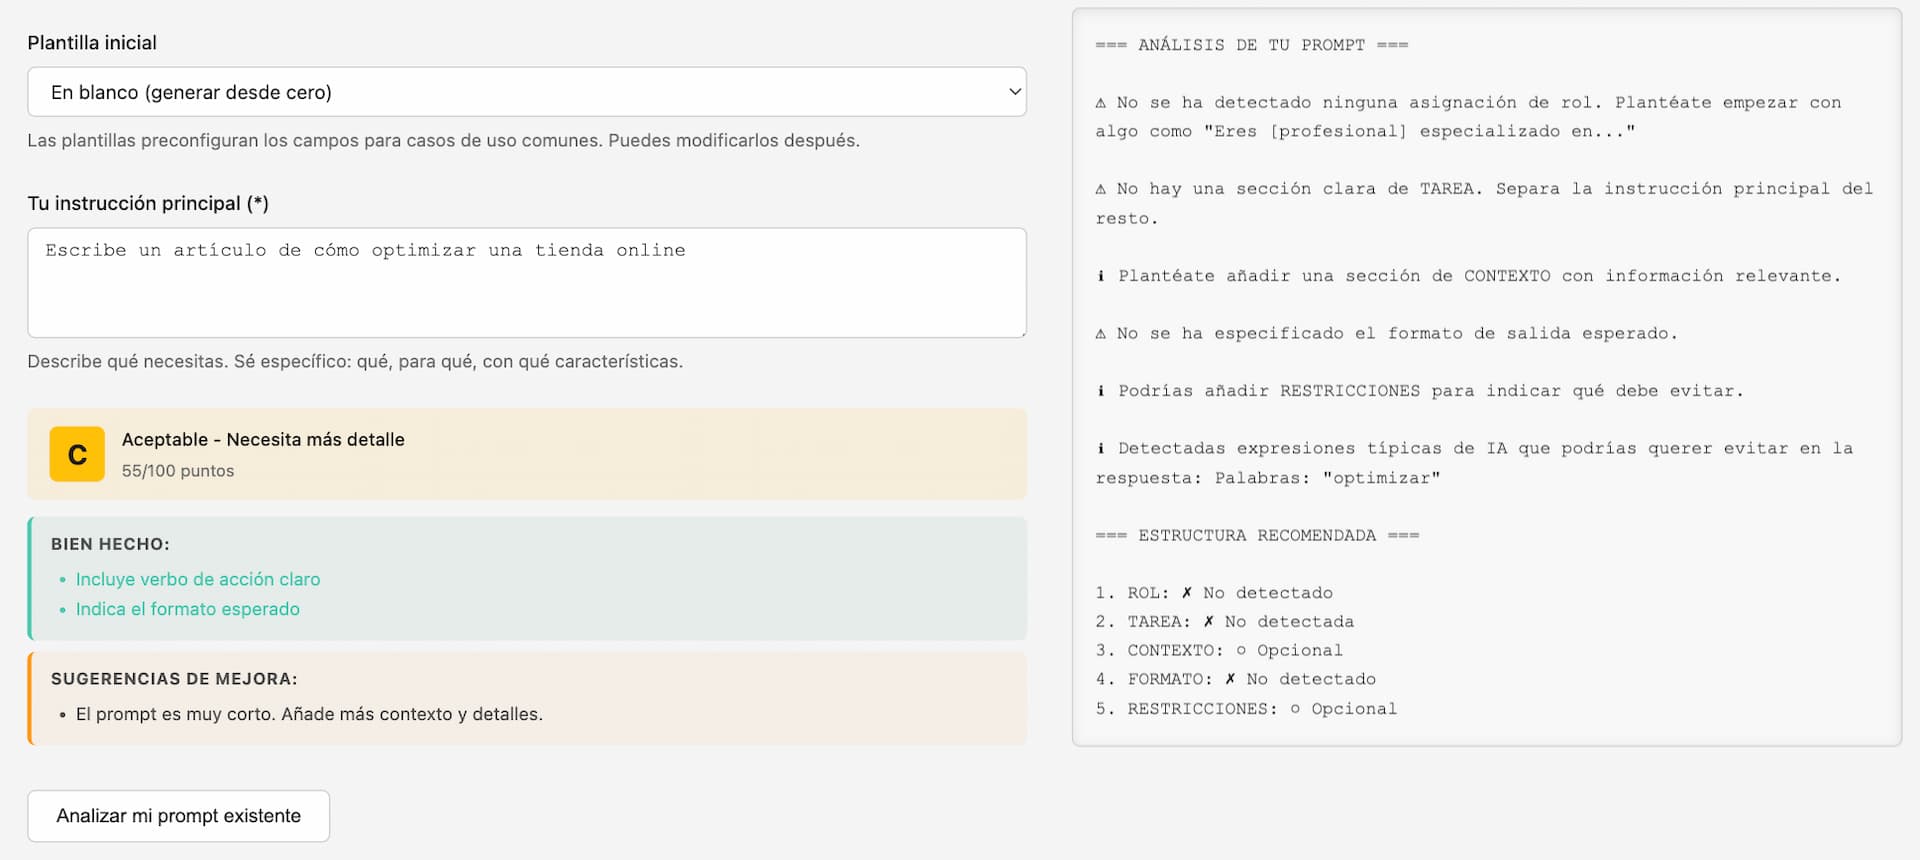The height and width of the screenshot is (860, 1920).
Task: Click the warning icon for the missing output format
Action: tap(1101, 334)
